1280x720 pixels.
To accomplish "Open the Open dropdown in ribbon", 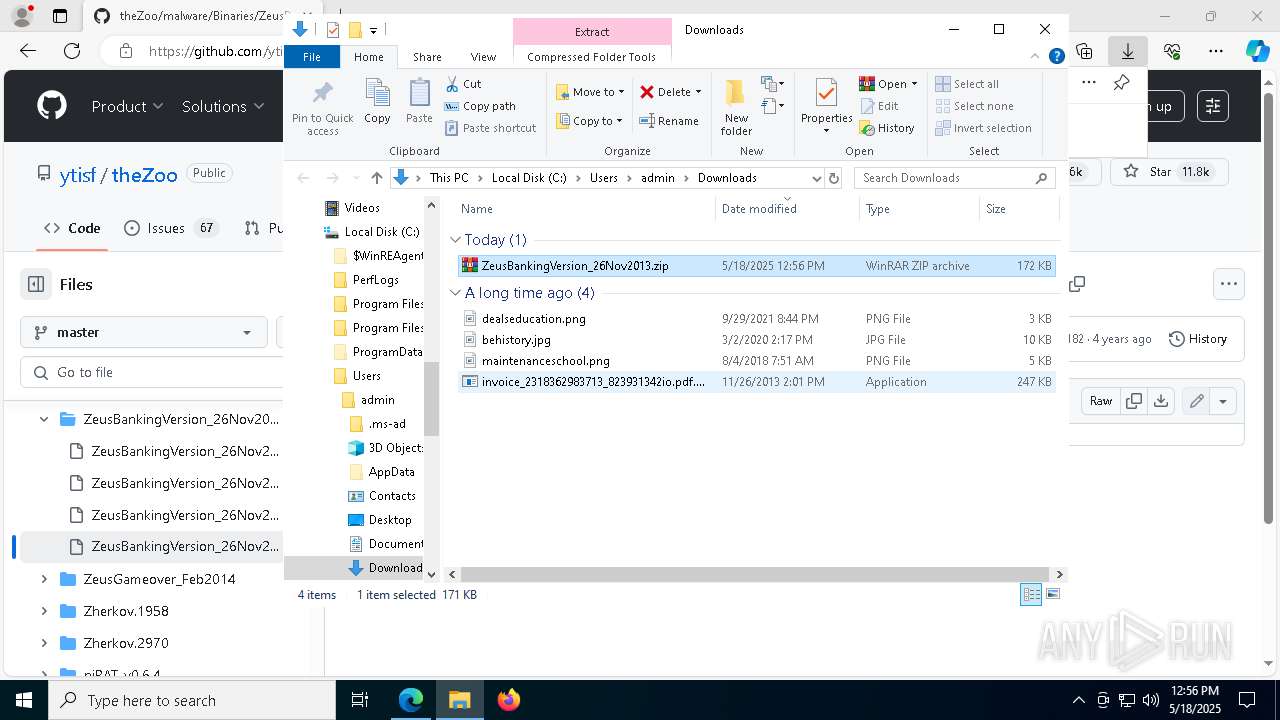I will [x=888, y=84].
